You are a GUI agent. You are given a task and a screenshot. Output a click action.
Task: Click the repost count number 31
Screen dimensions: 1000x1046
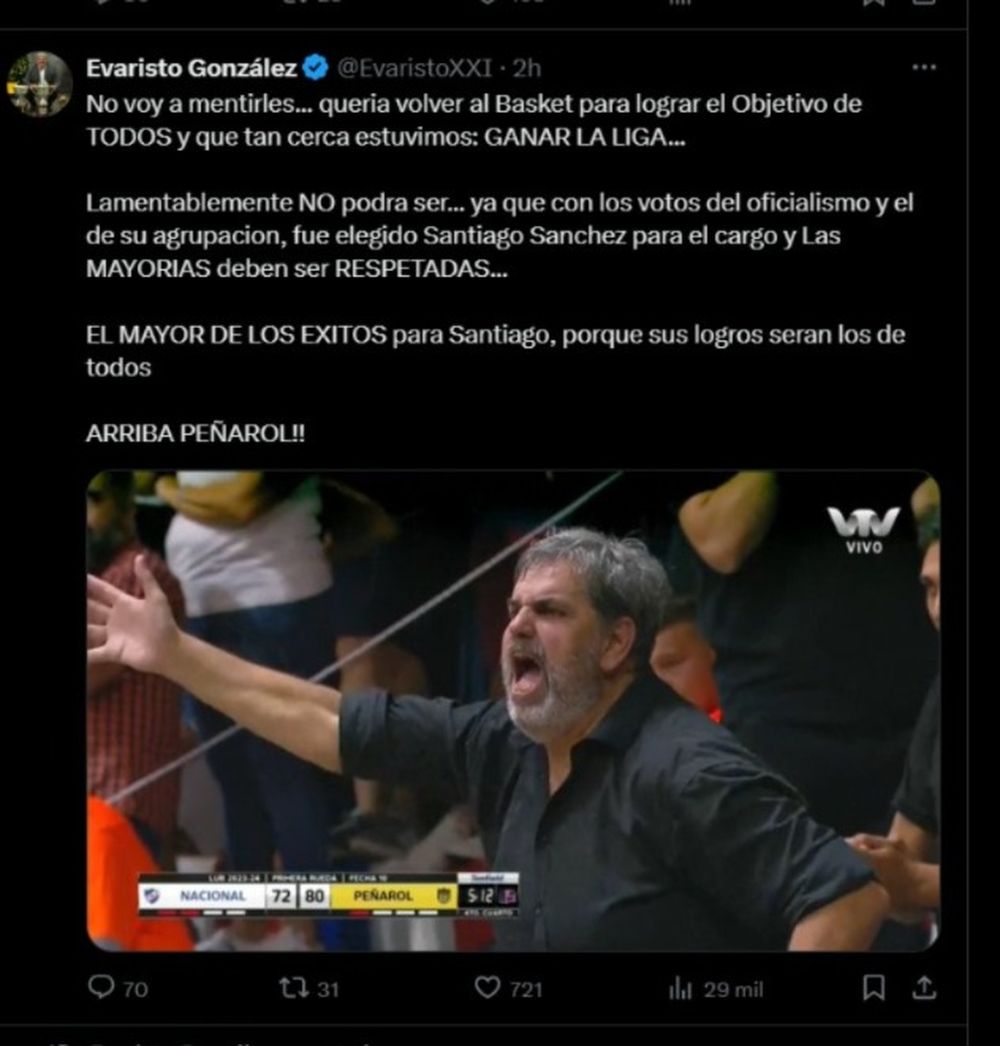[x=328, y=989]
